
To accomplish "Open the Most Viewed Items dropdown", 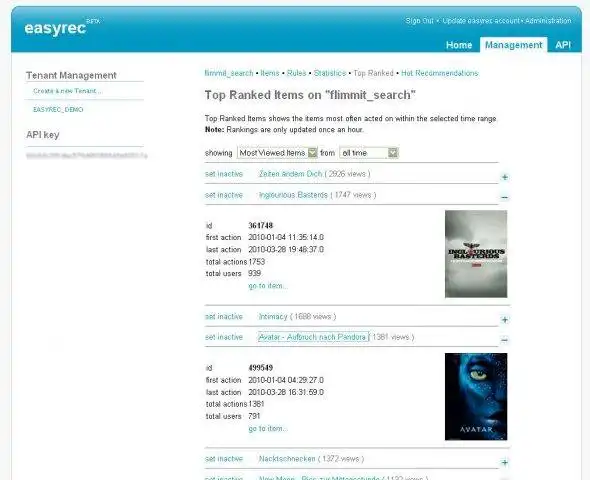I will coord(277,153).
